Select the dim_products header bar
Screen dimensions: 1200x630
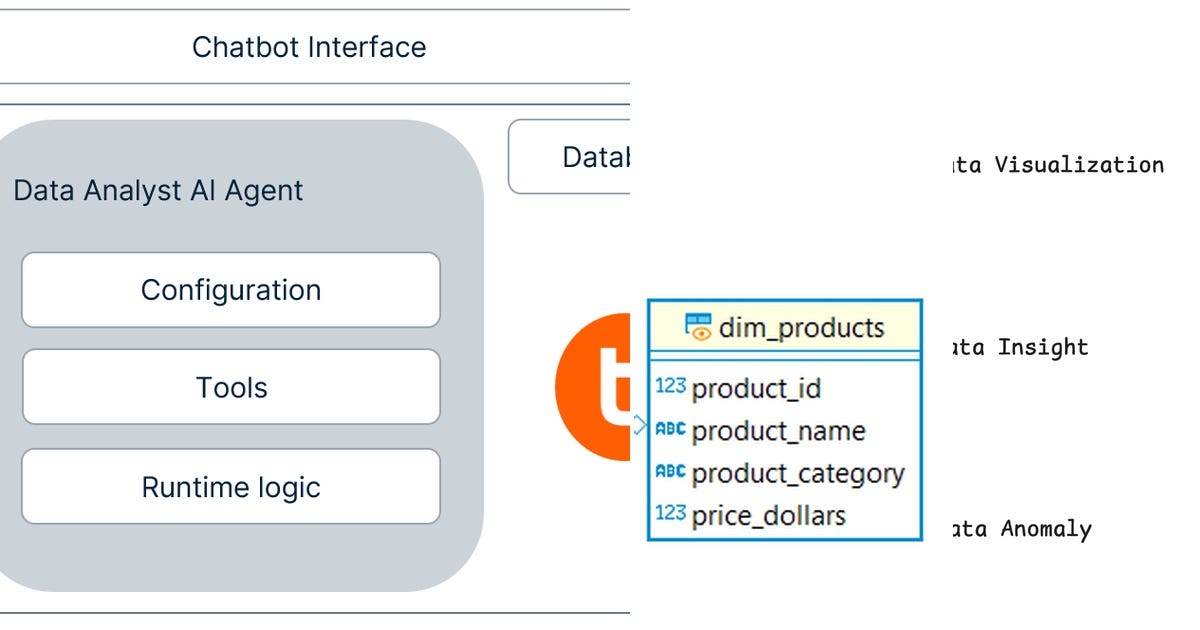[785, 327]
